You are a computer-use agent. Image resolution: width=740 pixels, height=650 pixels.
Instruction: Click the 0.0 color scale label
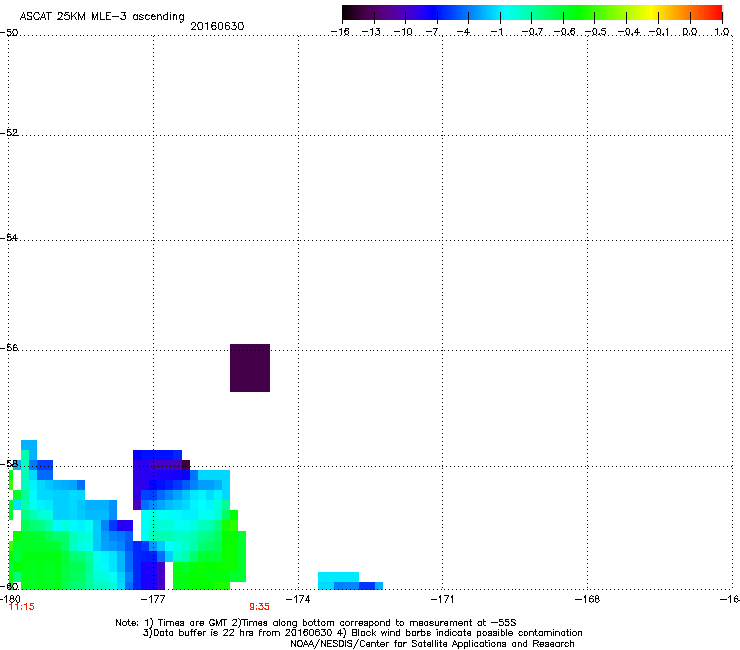(x=690, y=32)
